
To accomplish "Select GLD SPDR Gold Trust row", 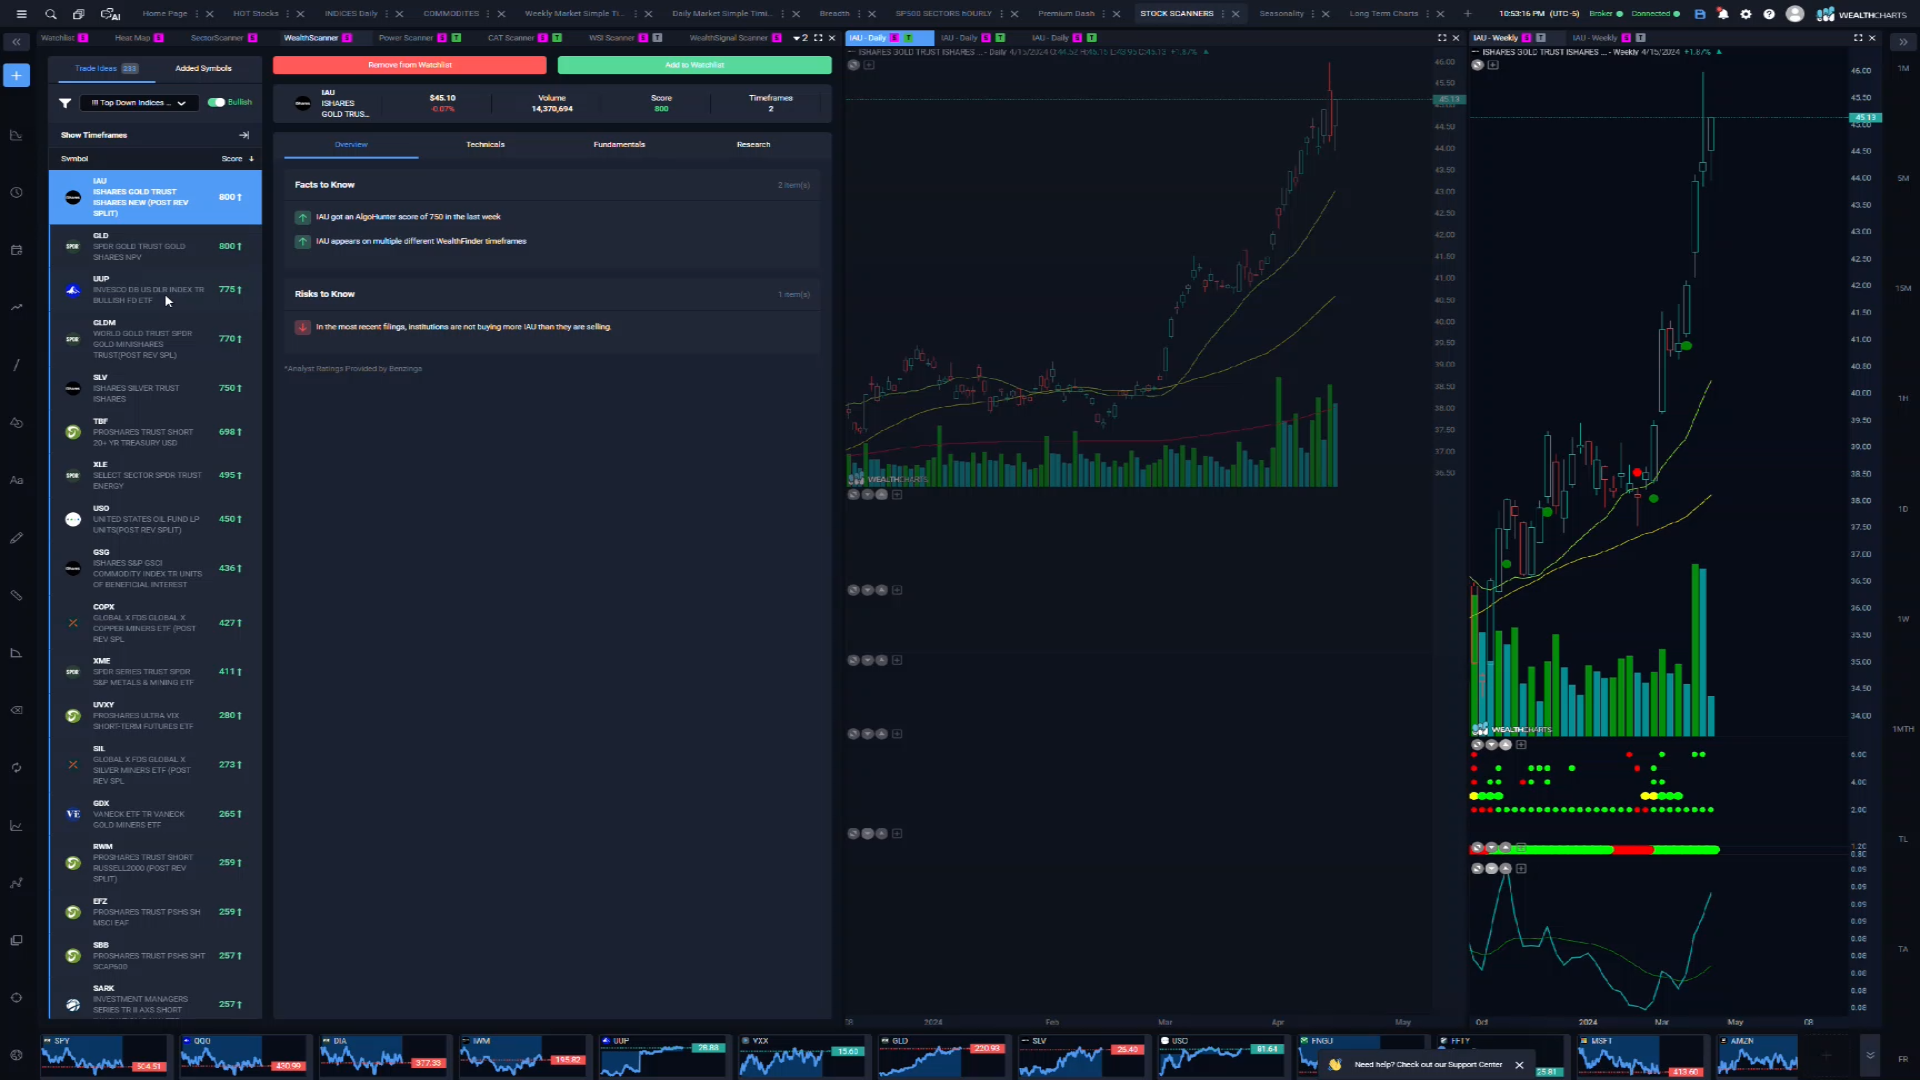I will click(x=155, y=246).
